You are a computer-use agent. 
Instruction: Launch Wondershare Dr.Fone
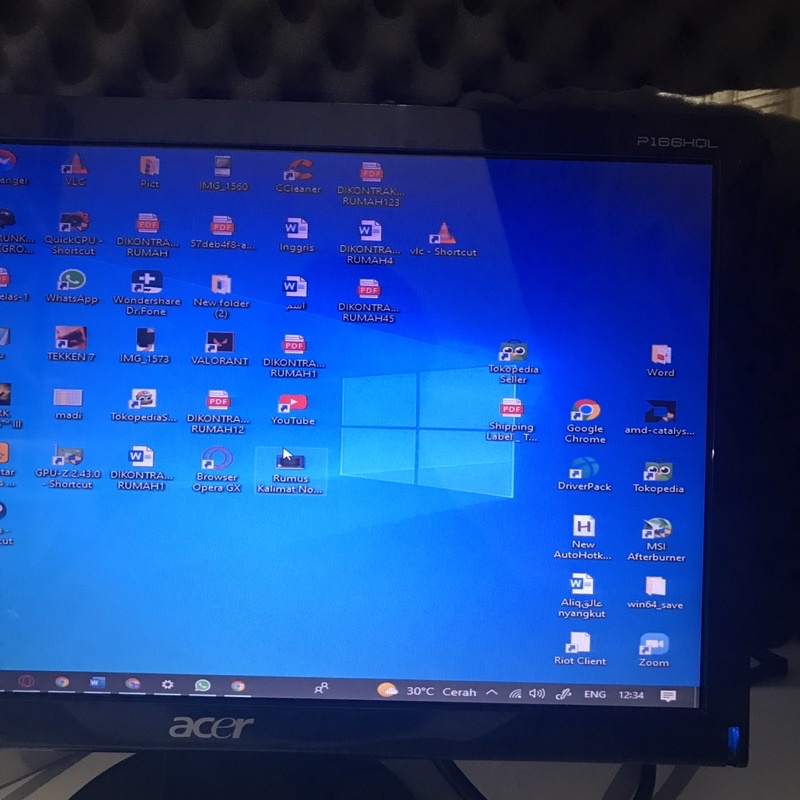coord(146,293)
